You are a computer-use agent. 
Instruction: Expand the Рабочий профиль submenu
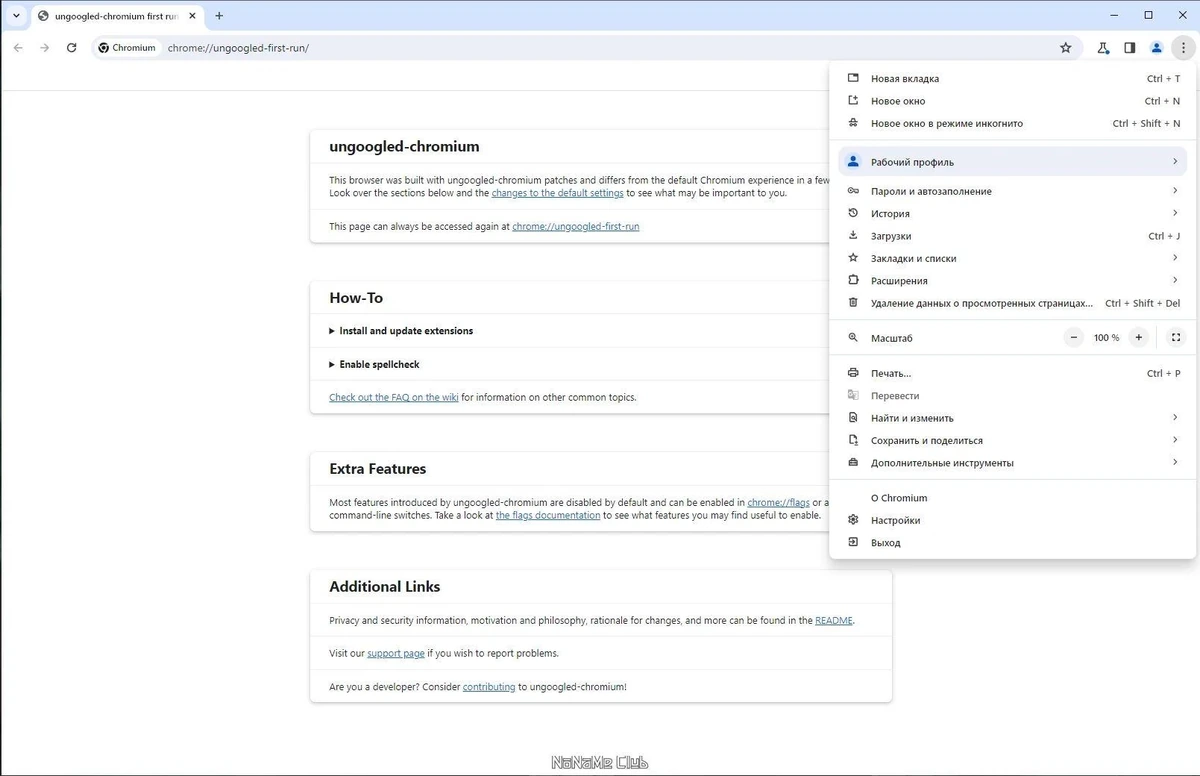1012,162
